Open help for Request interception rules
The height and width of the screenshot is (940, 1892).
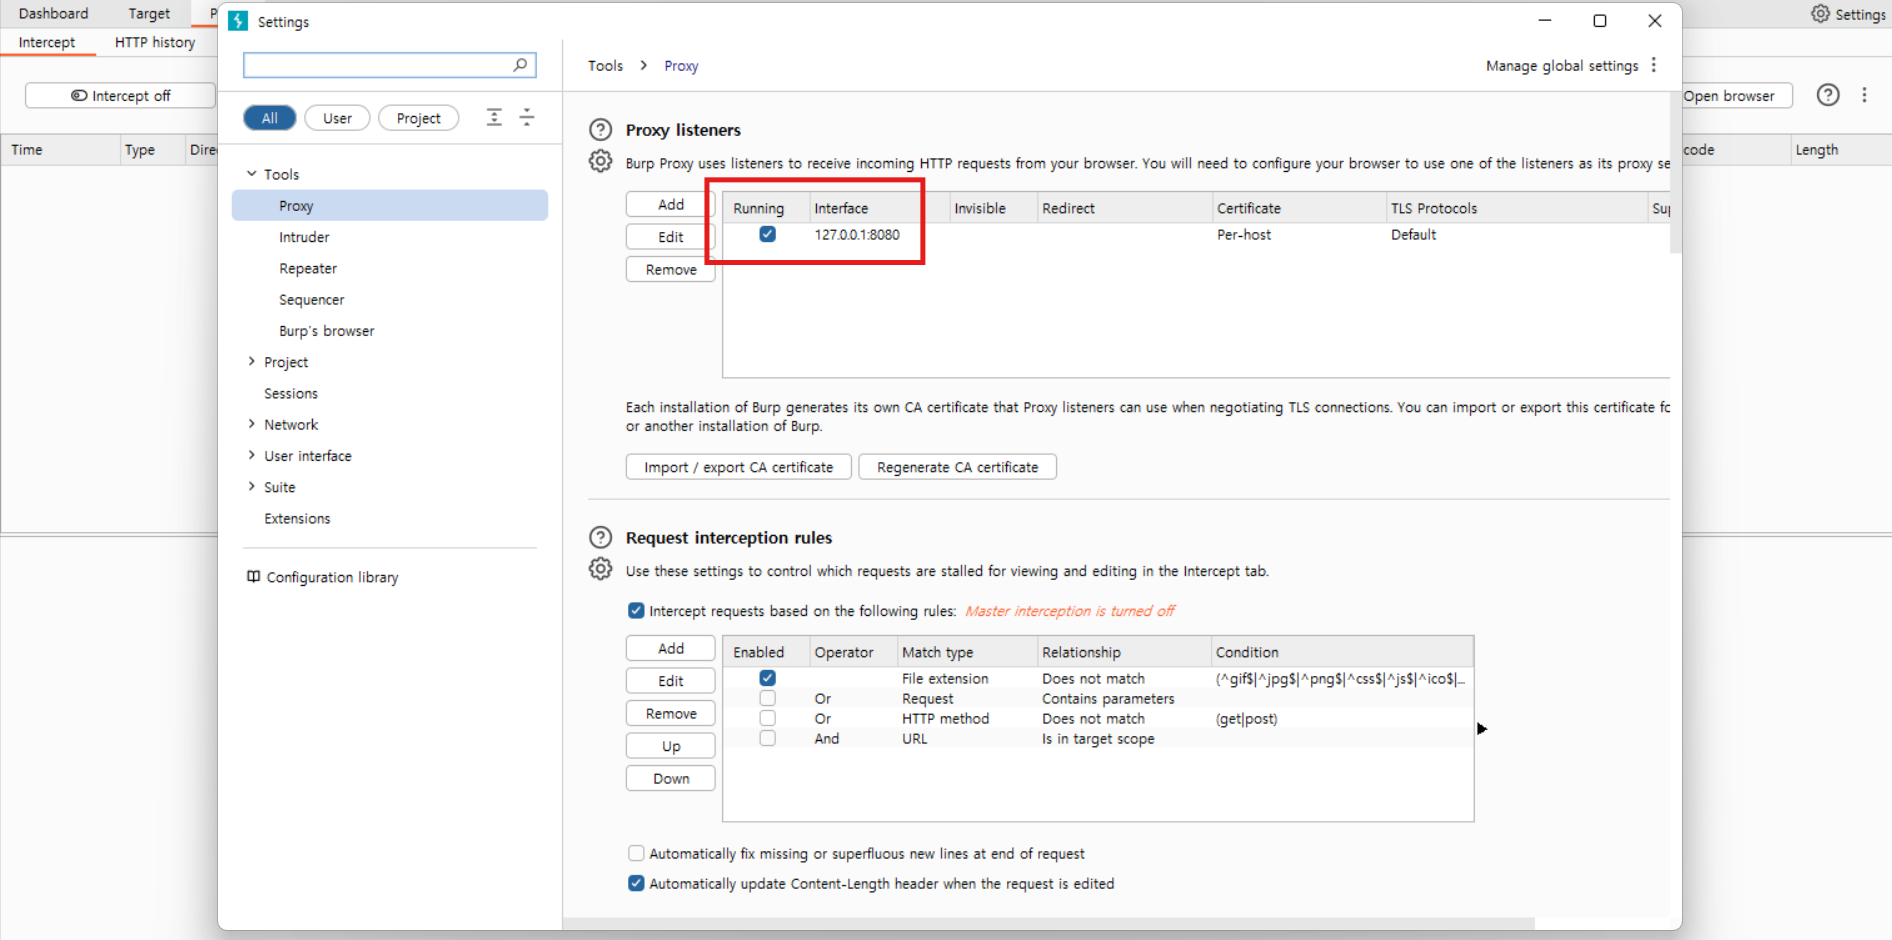click(x=600, y=538)
